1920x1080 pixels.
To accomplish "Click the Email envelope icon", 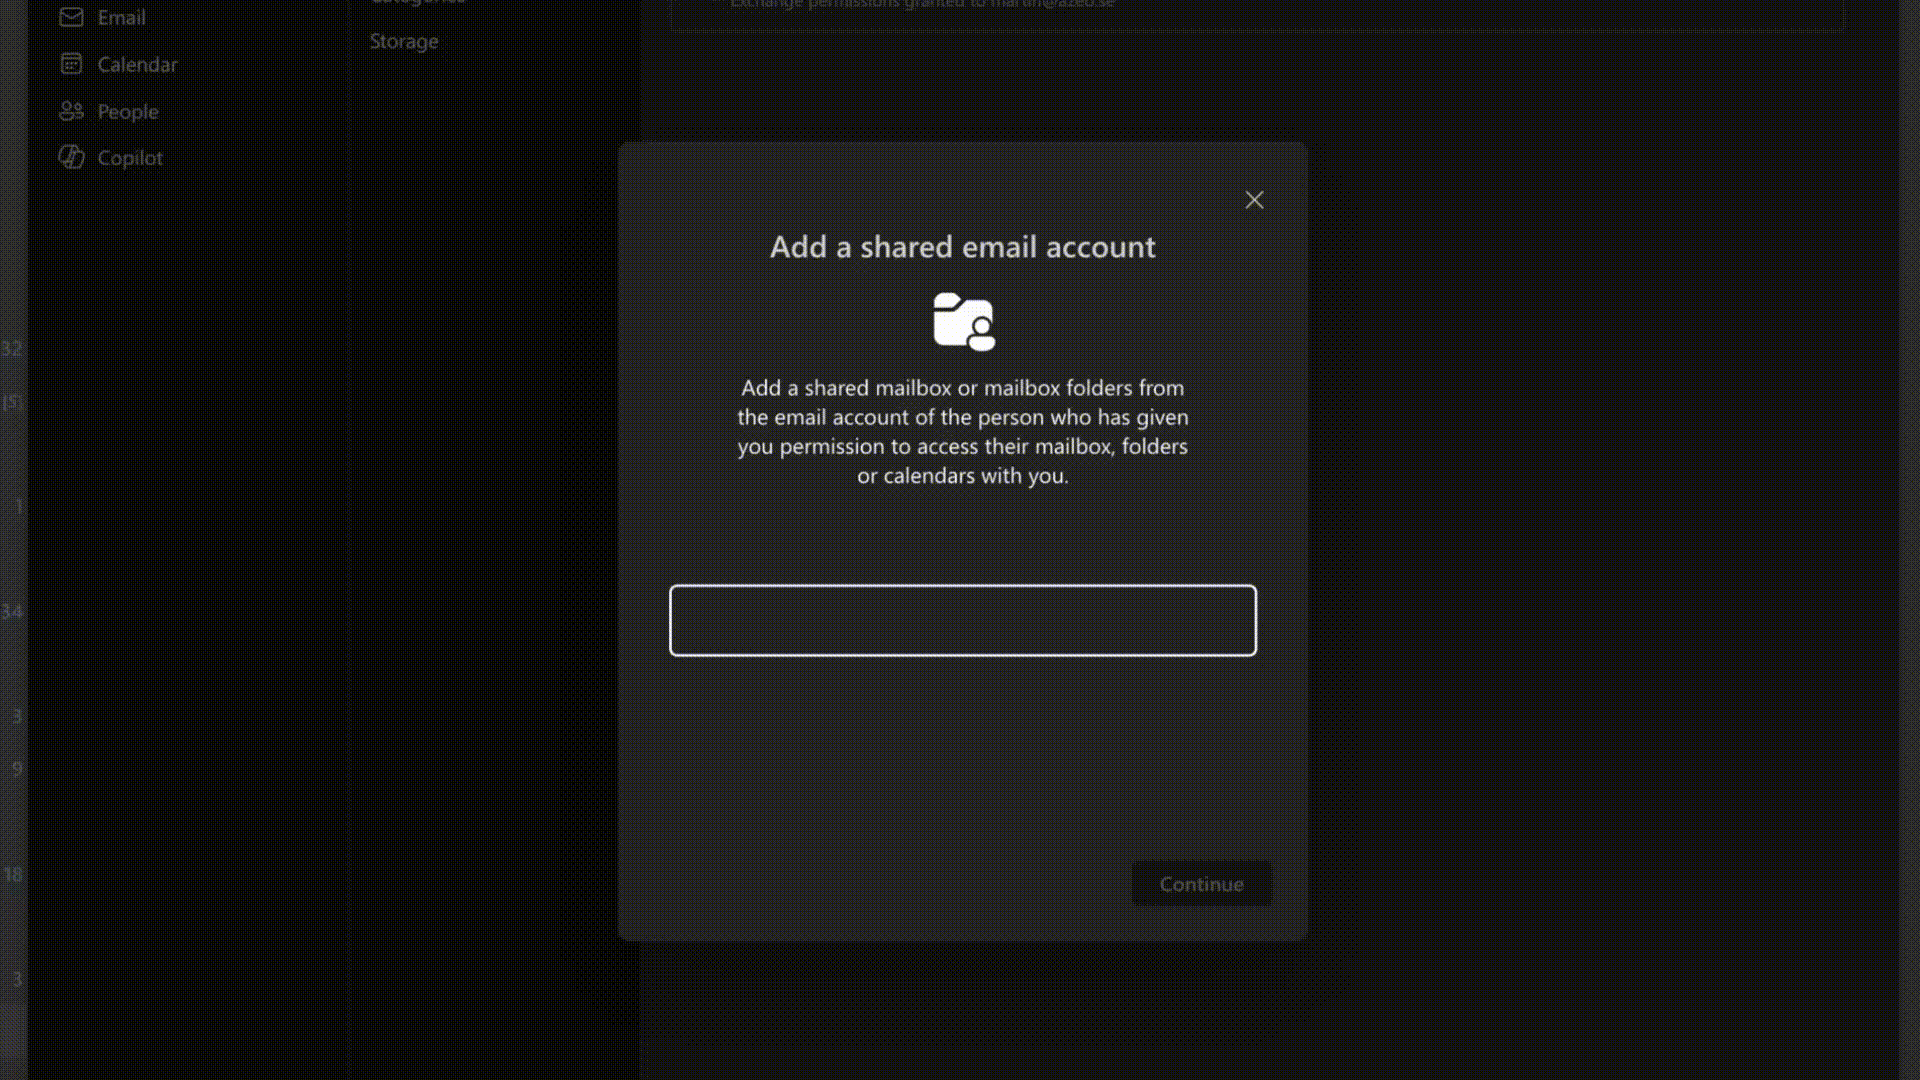I will pos(71,17).
